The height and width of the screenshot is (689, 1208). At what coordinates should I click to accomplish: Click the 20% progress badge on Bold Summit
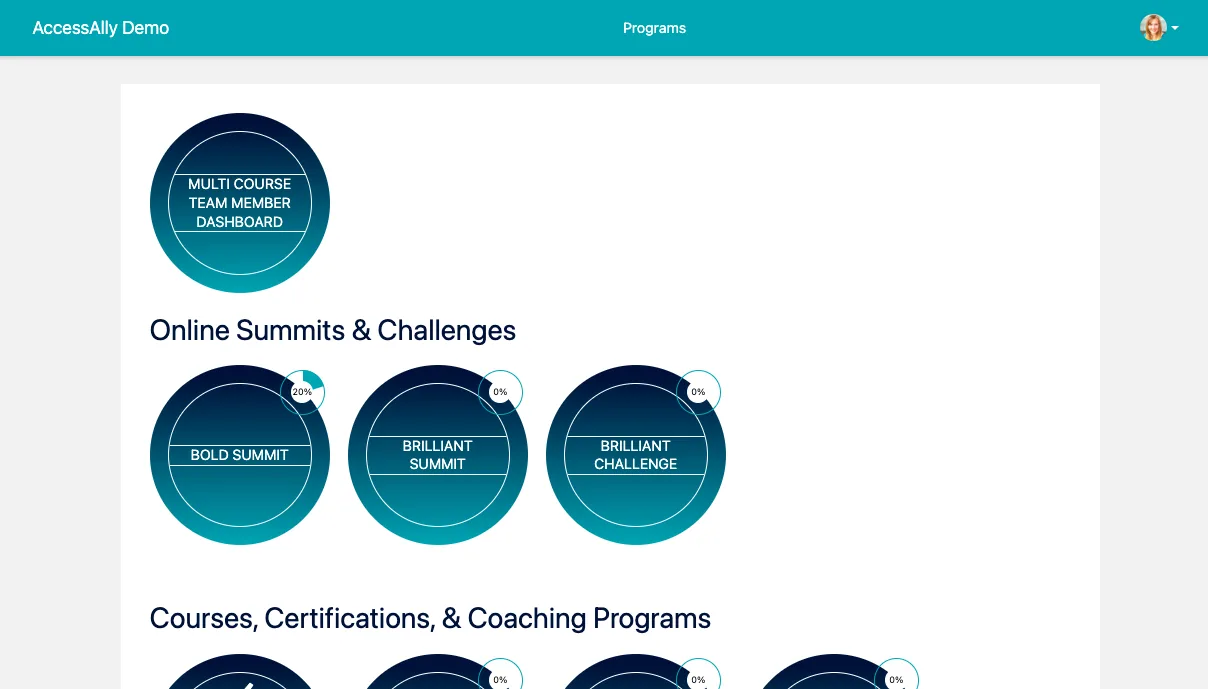click(302, 392)
